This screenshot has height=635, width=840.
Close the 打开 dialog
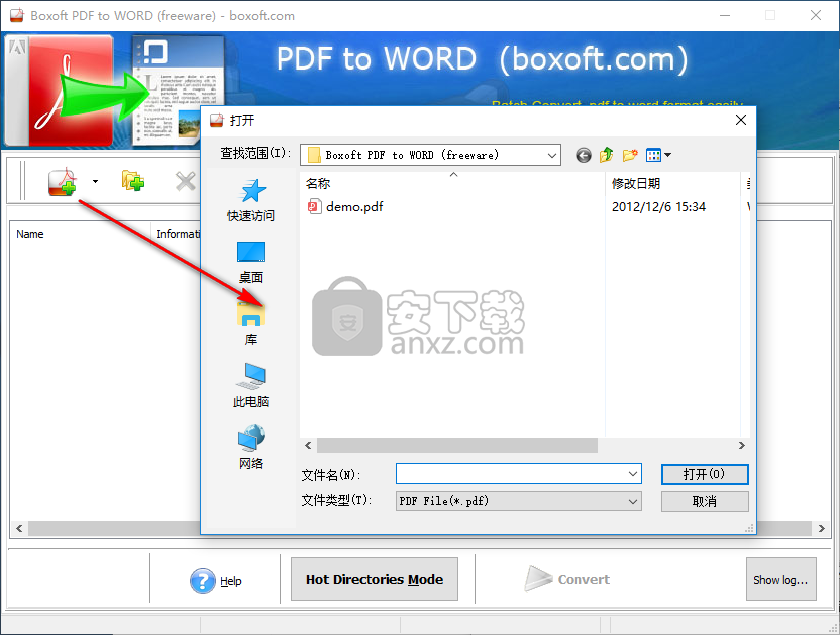(741, 120)
